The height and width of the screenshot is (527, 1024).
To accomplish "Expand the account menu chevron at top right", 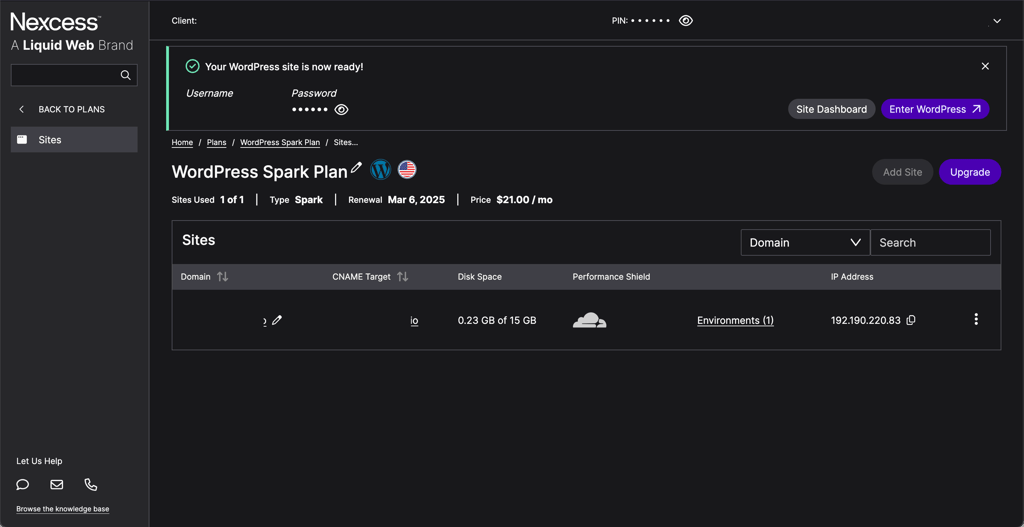I will [997, 21].
